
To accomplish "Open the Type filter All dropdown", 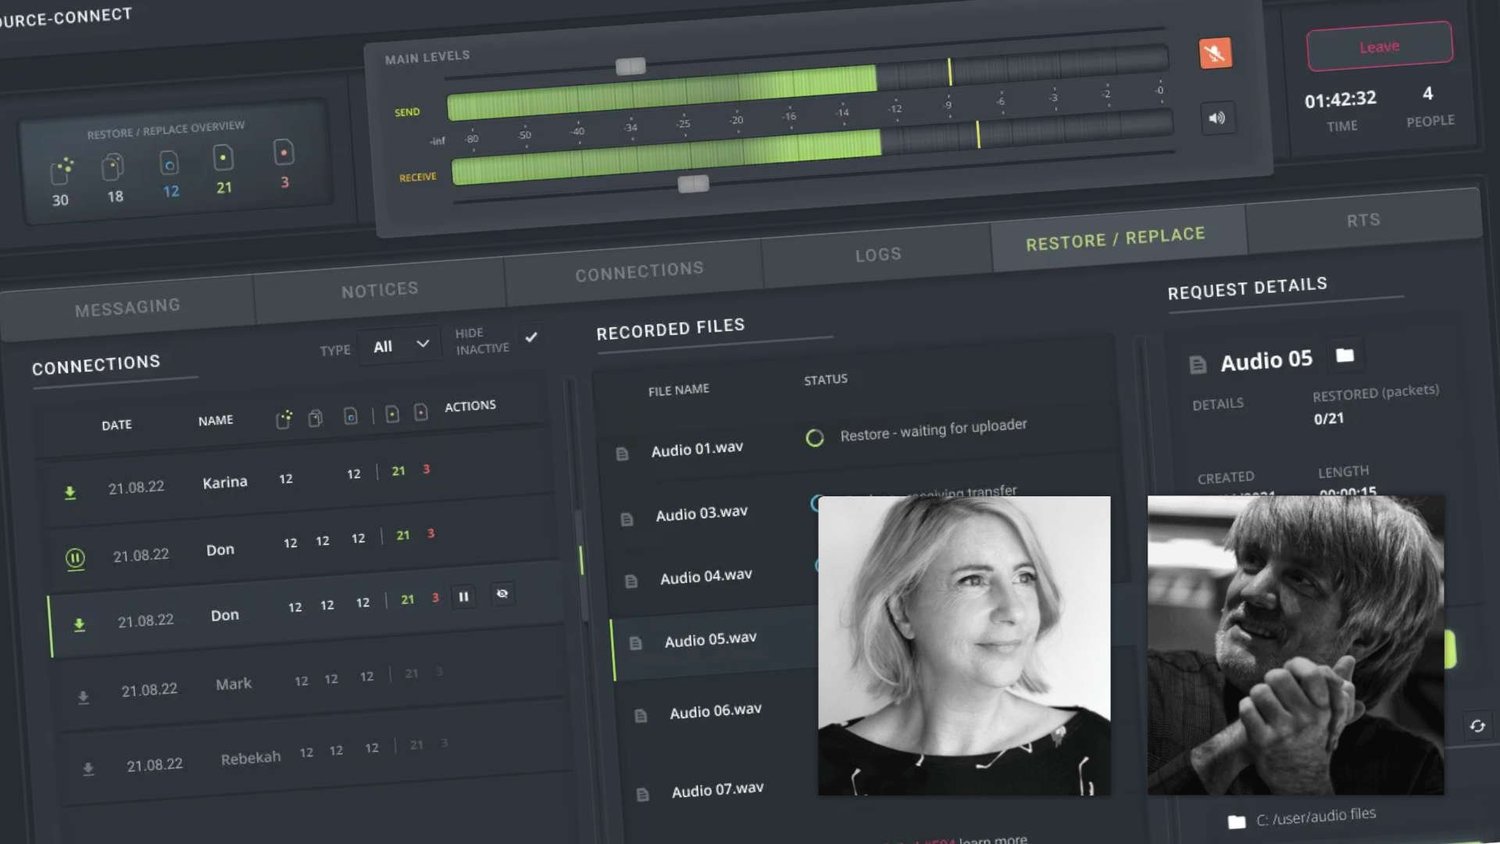I will pyautogui.click(x=399, y=345).
